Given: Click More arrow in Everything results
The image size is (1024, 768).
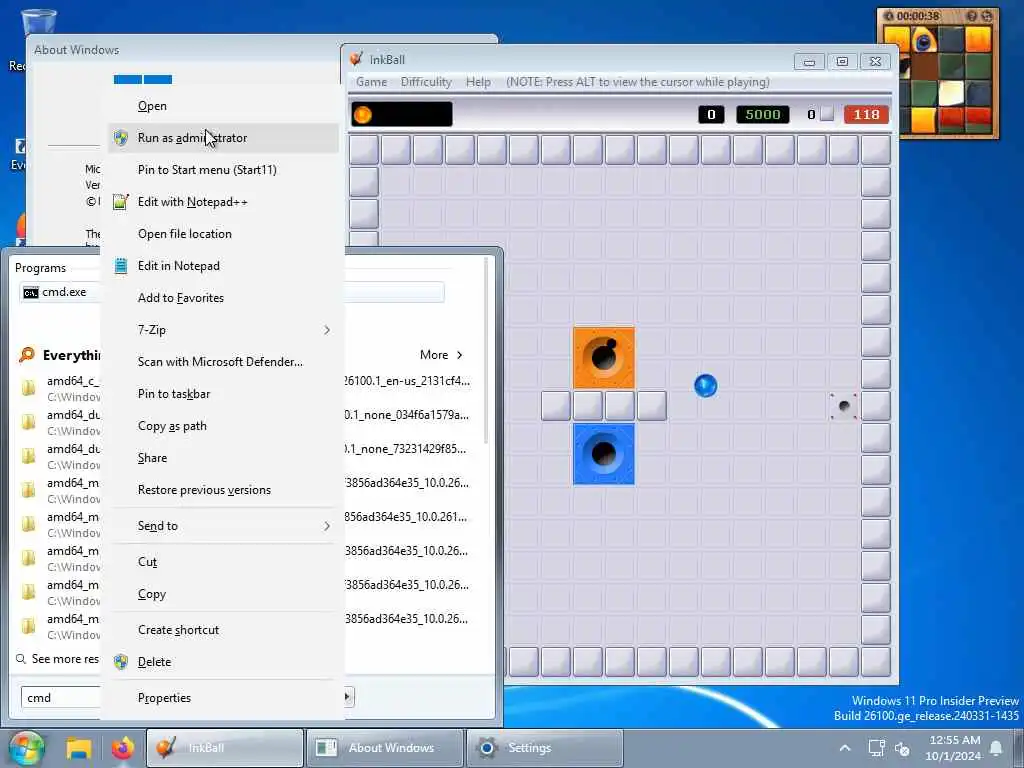Looking at the screenshot, I should [x=460, y=355].
